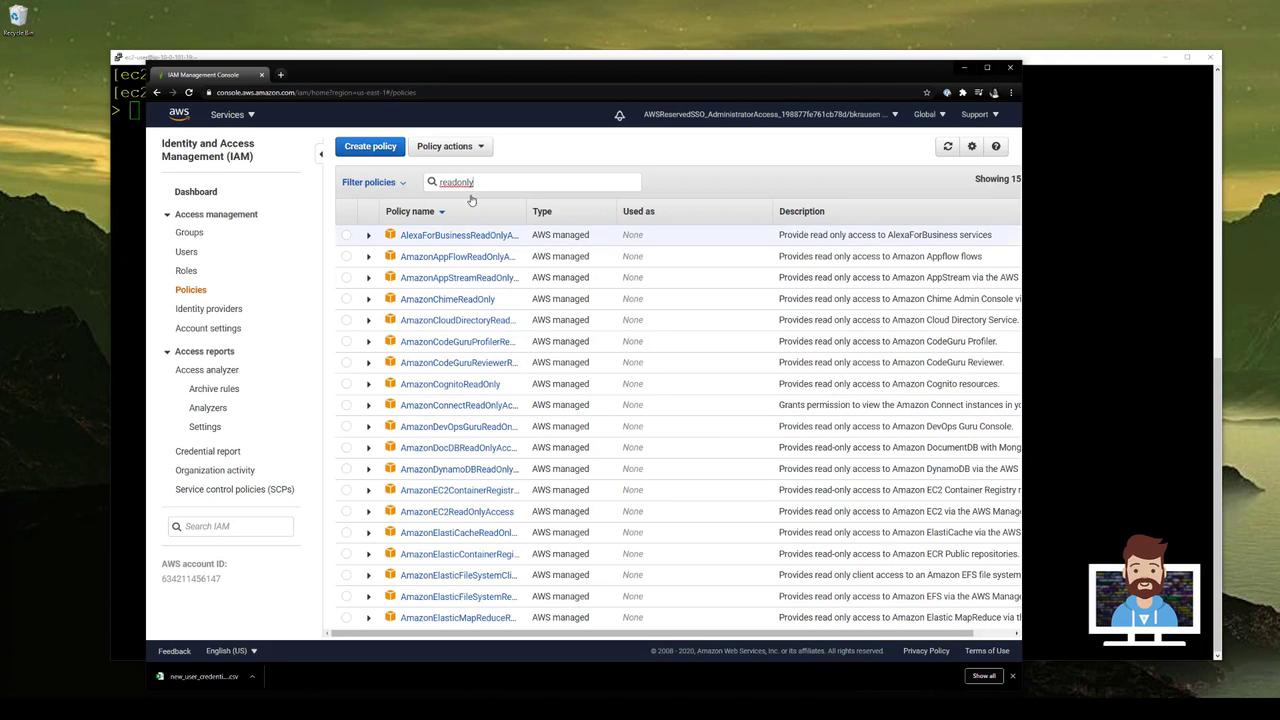
Task: Expand the AmazonCognitoReadOnly policy row
Action: point(368,384)
